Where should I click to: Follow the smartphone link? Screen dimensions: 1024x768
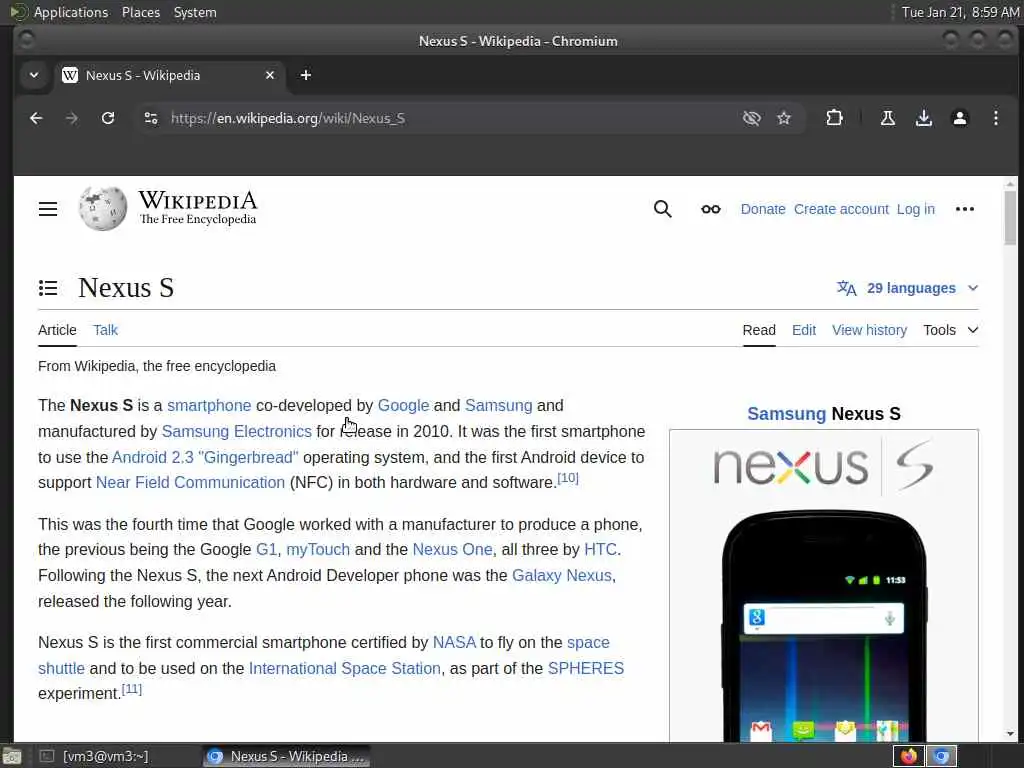[209, 406]
